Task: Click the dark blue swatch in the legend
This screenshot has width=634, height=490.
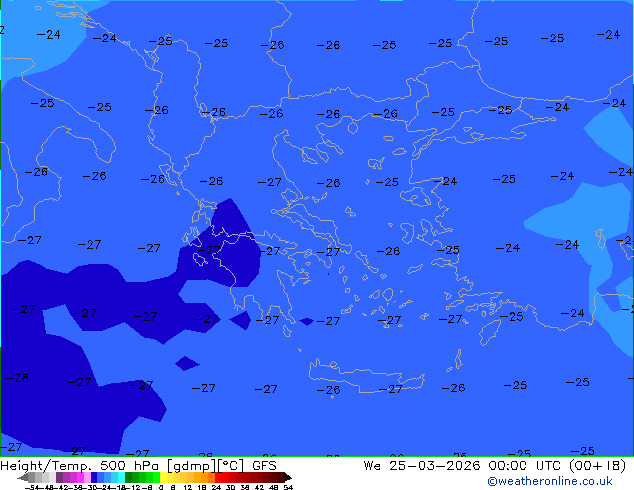Action: [x=94, y=477]
